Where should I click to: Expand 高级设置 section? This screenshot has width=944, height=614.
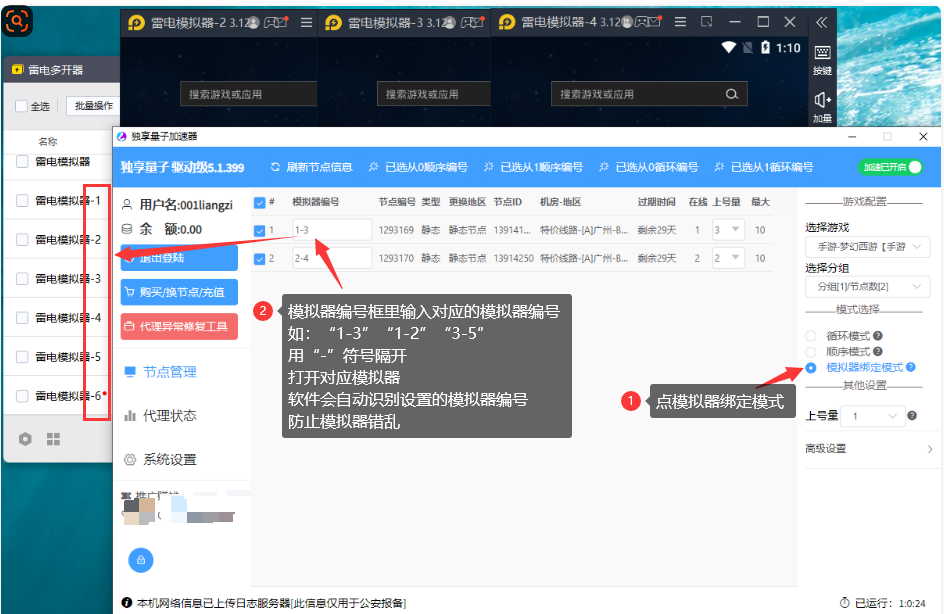[869, 448]
